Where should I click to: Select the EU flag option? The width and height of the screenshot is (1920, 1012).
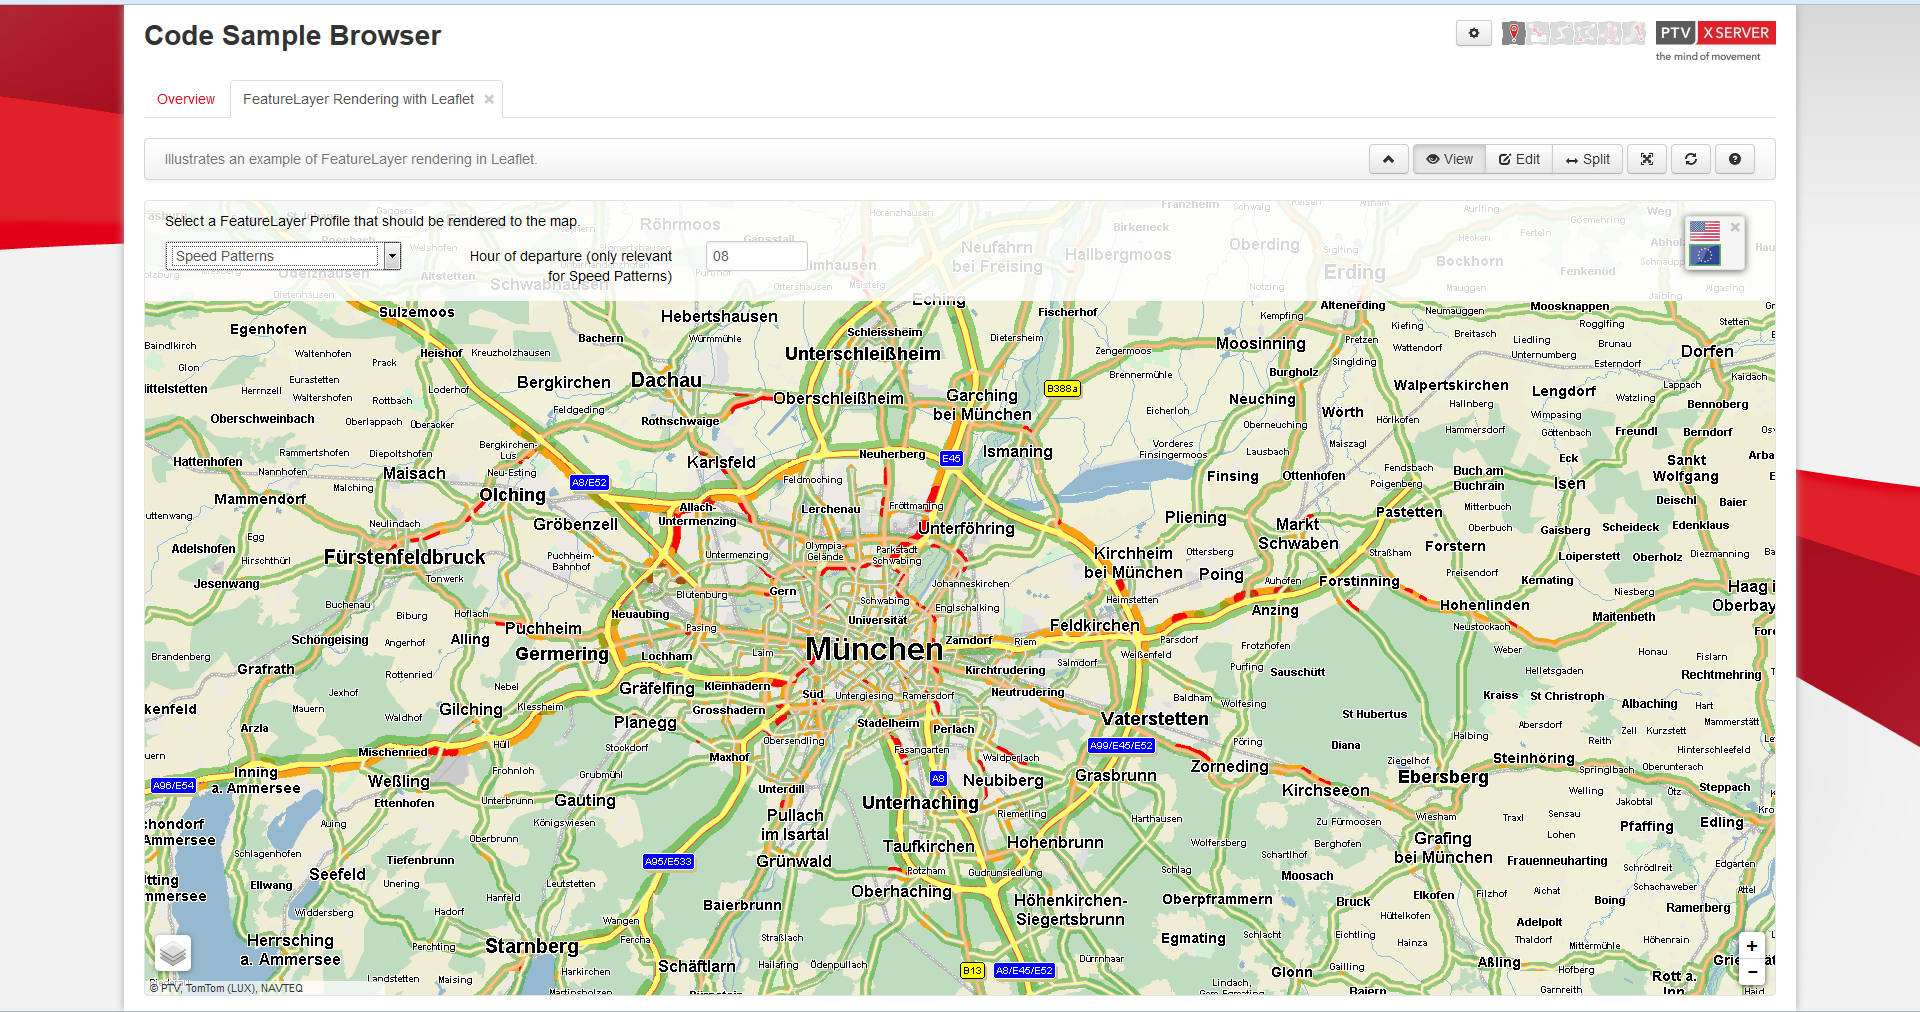[x=1705, y=255]
